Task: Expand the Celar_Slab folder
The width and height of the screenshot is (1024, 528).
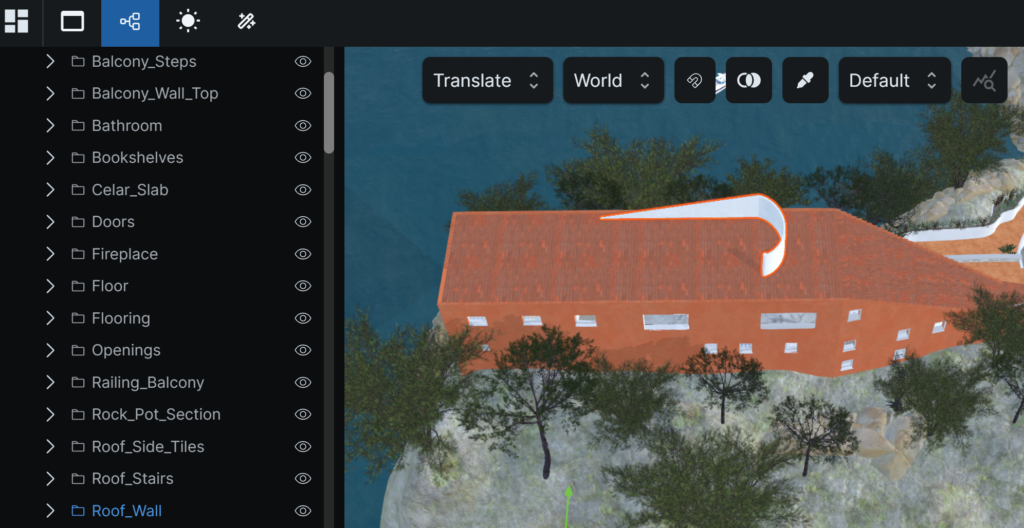Action: (x=50, y=190)
